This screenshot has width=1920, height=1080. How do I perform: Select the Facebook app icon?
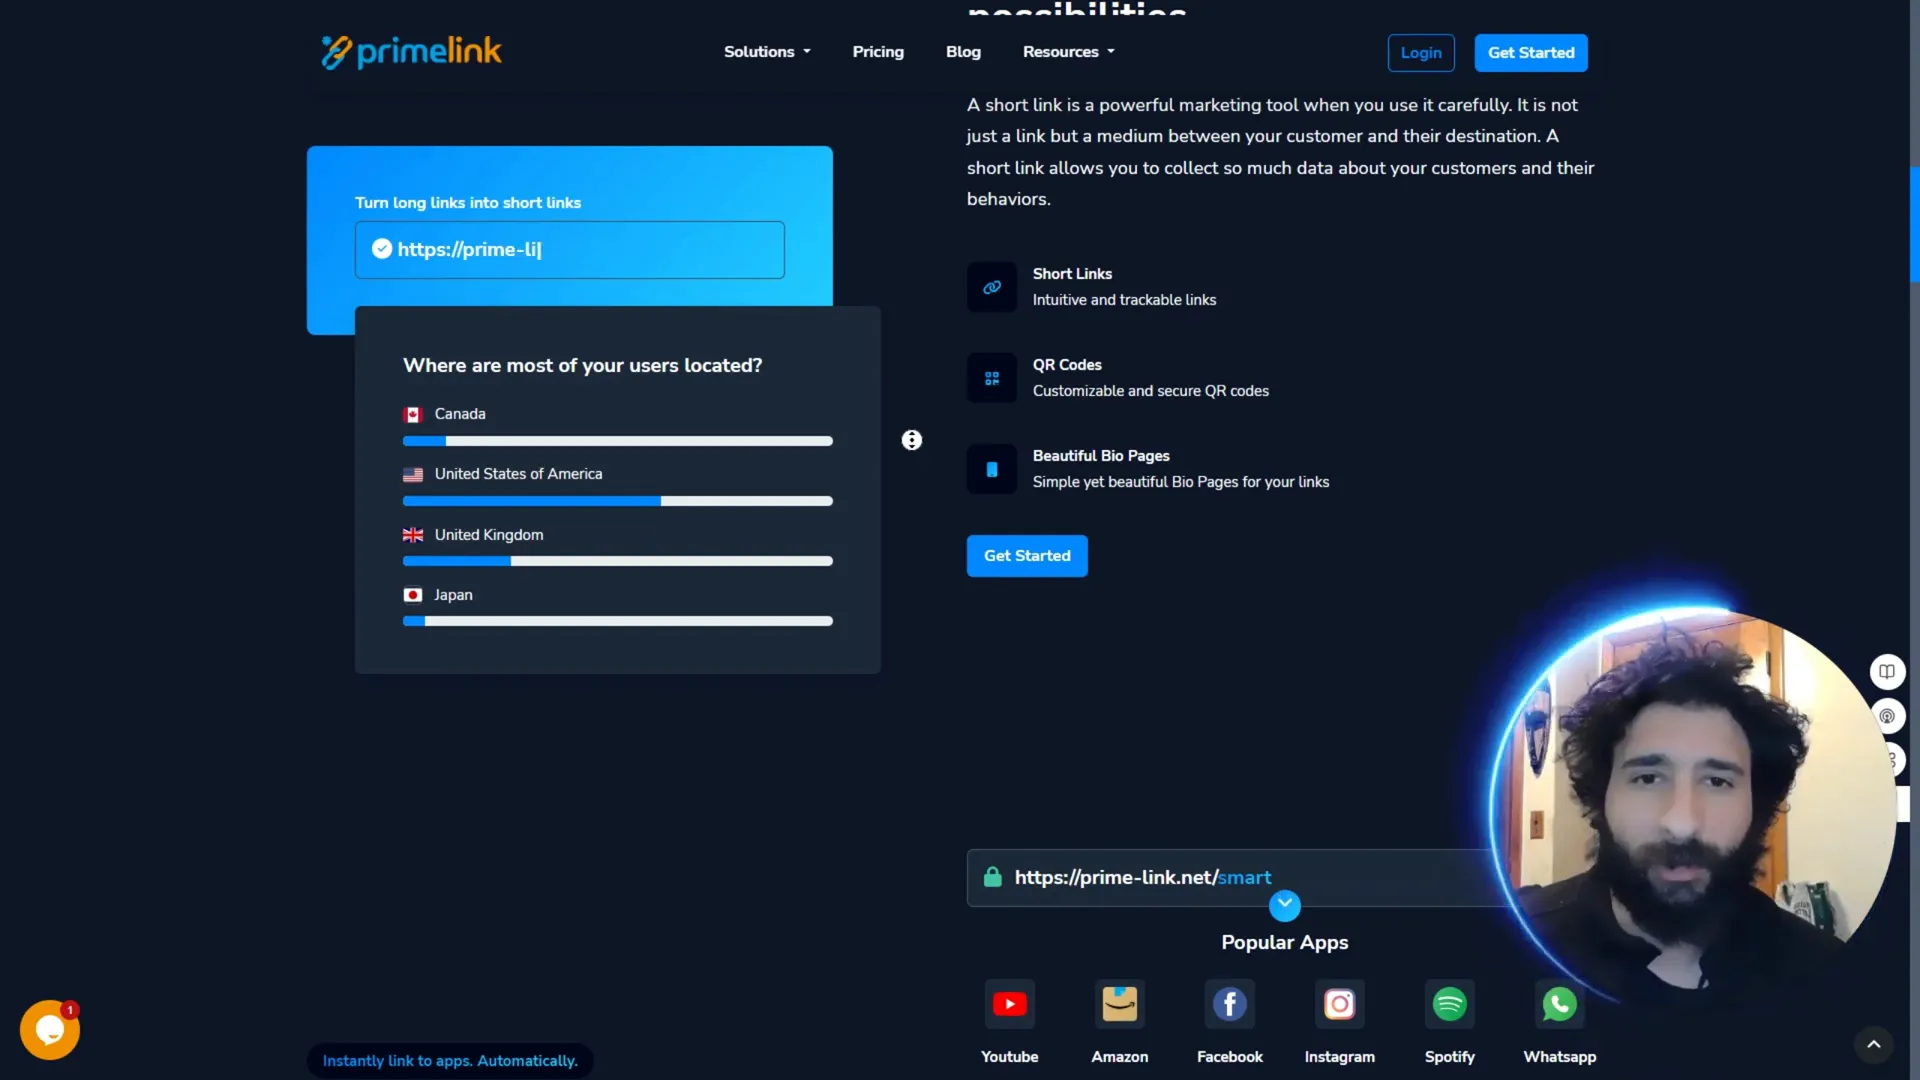tap(1229, 1004)
